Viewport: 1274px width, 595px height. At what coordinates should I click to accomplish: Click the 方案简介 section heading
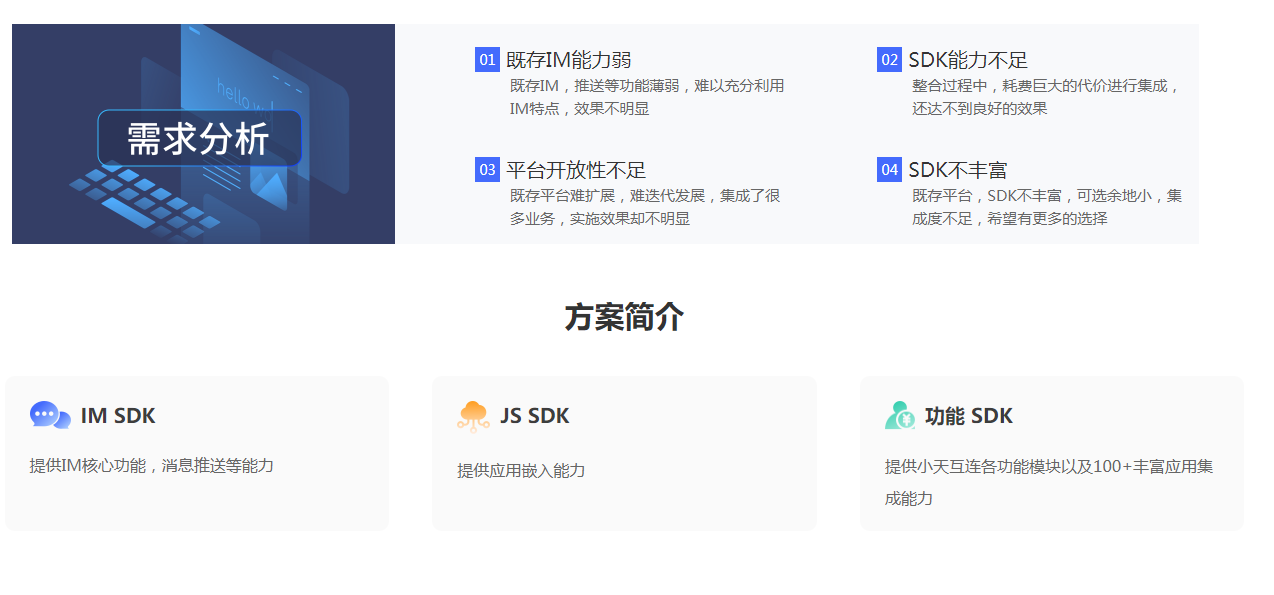point(624,317)
